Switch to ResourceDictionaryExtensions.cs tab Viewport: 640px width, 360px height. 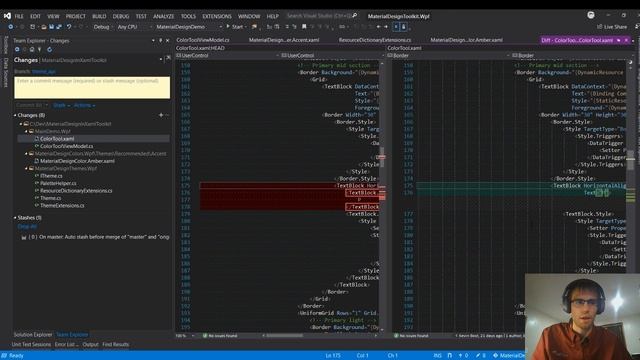coord(375,40)
